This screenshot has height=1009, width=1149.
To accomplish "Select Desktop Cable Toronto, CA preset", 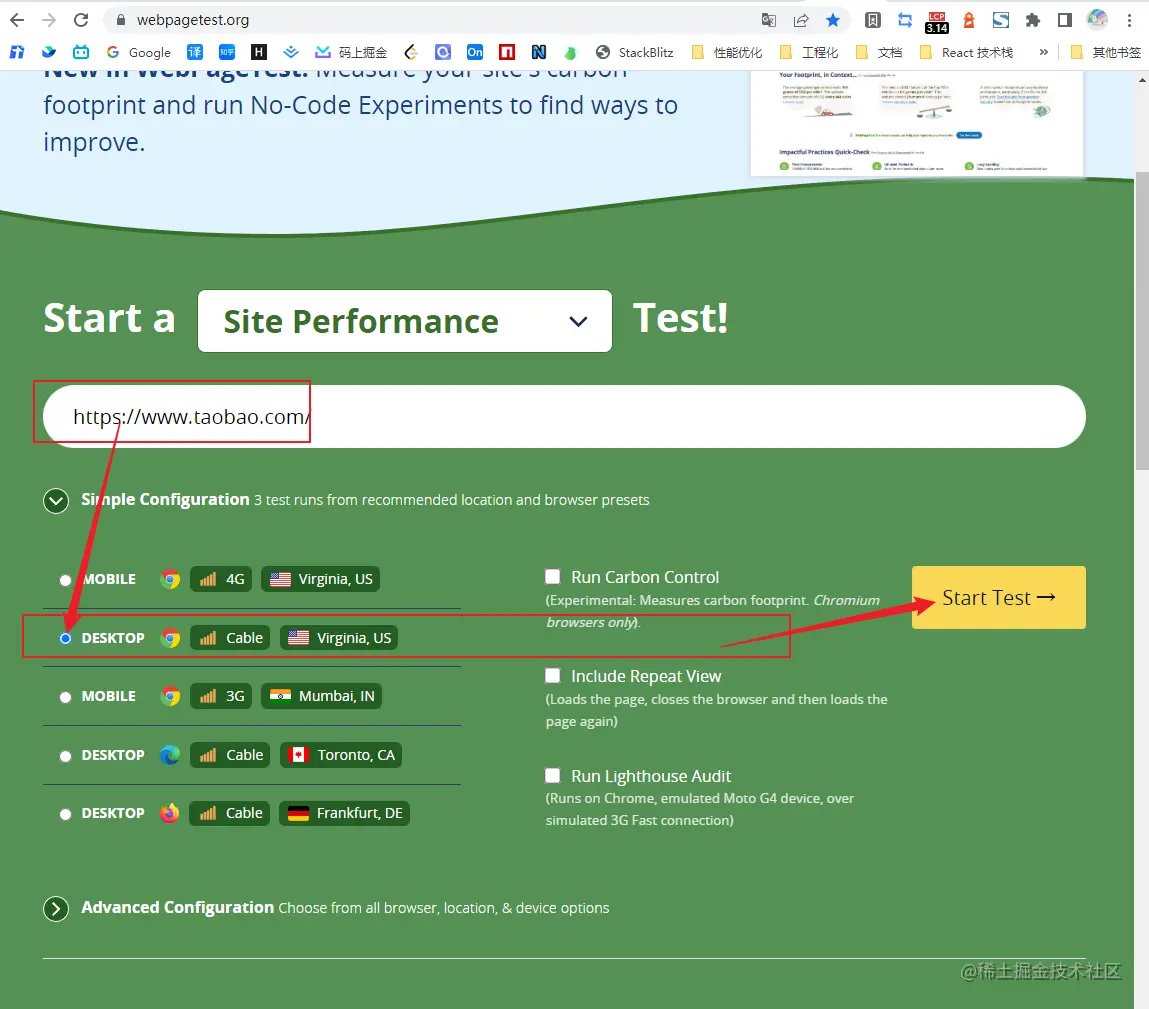I will pyautogui.click(x=65, y=756).
